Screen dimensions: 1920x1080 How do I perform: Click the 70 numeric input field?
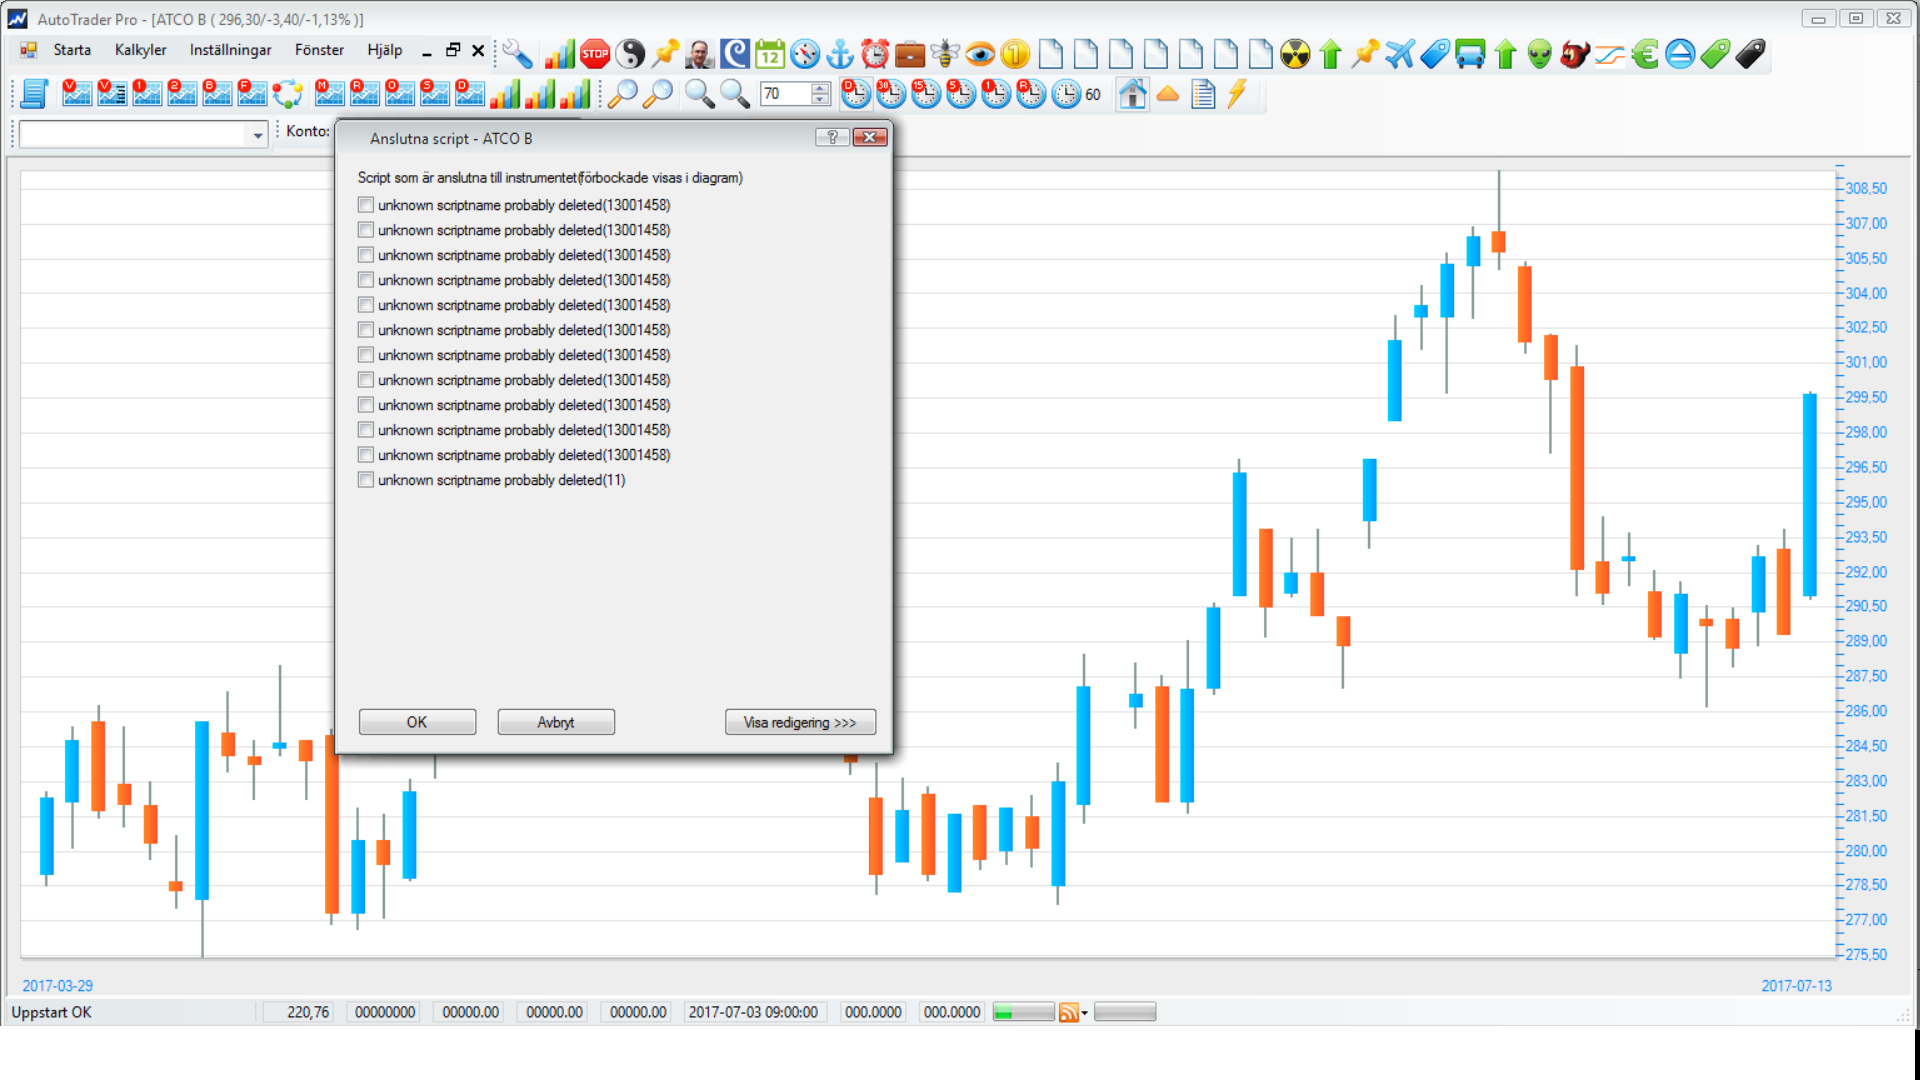[785, 94]
